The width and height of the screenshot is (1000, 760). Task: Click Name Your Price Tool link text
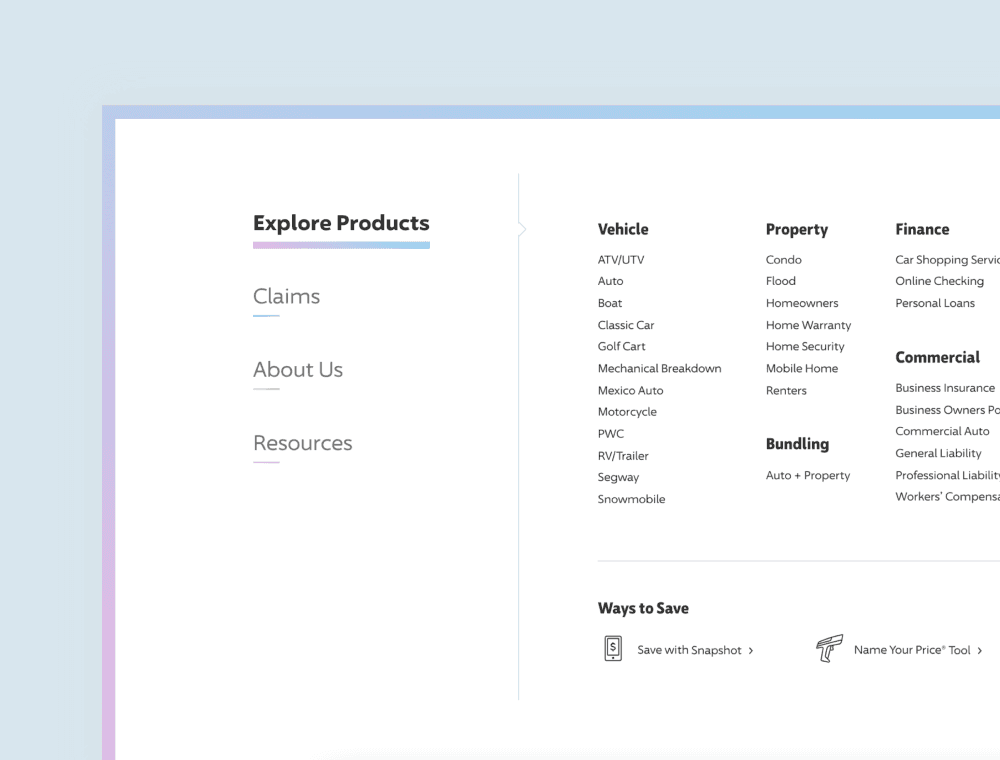click(912, 650)
